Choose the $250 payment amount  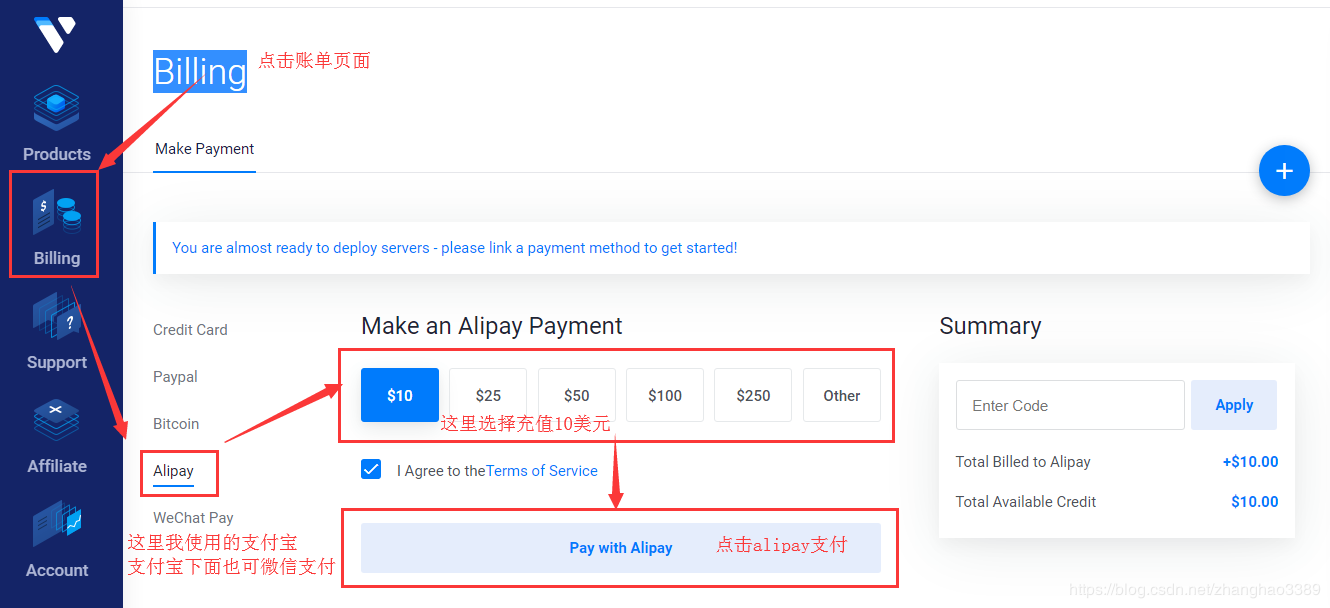point(753,395)
